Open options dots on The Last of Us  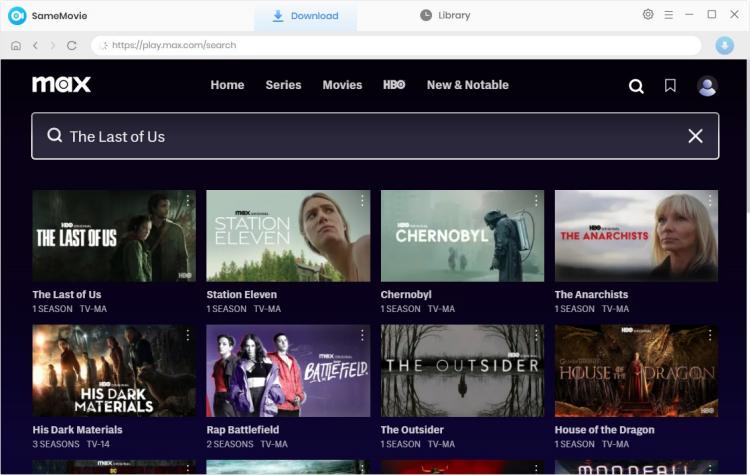tap(188, 200)
